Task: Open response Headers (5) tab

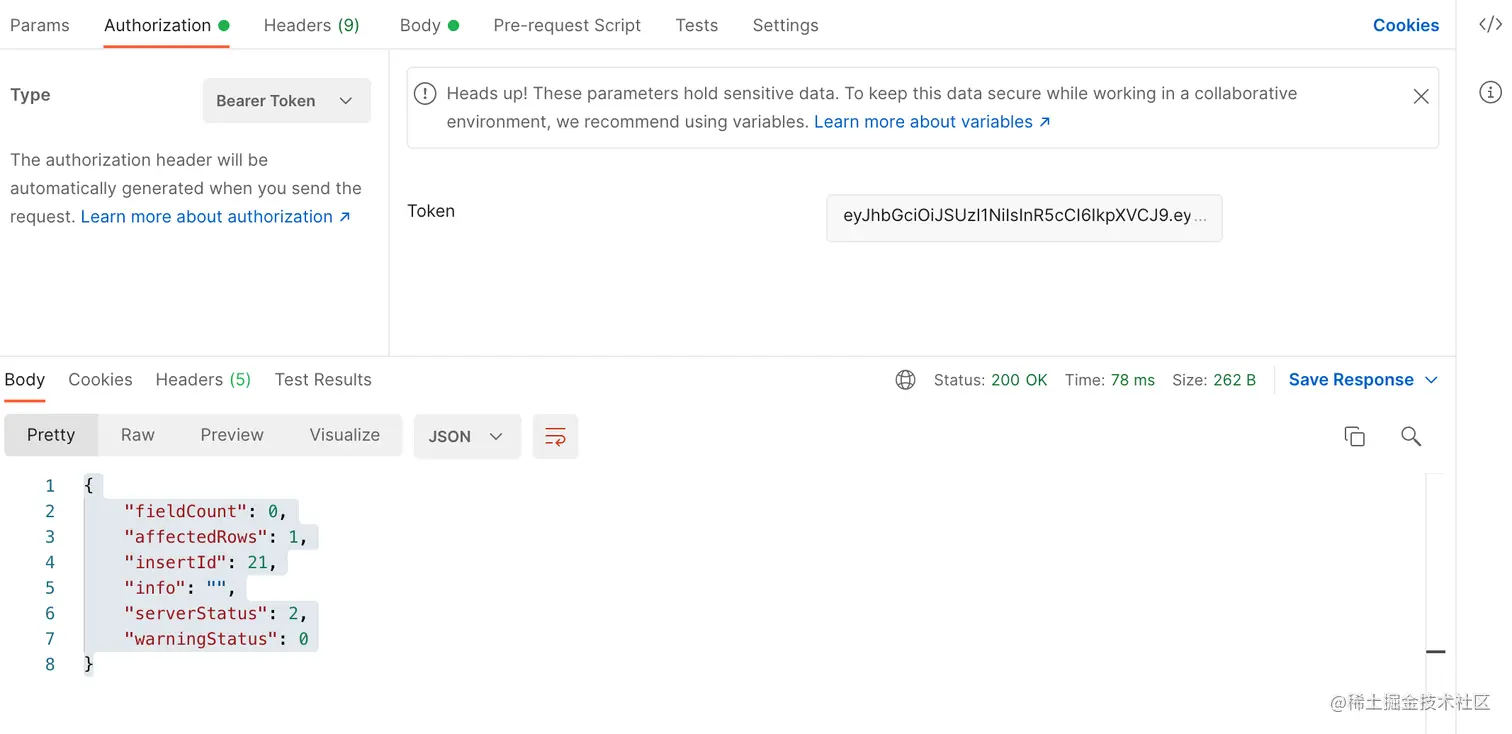Action: pyautogui.click(x=203, y=380)
